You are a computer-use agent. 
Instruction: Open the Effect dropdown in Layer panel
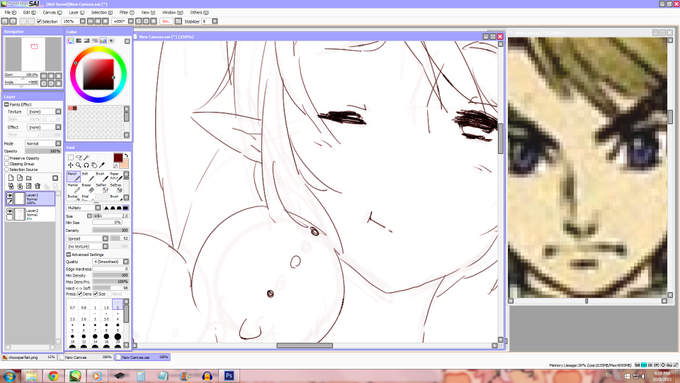pyautogui.click(x=44, y=127)
